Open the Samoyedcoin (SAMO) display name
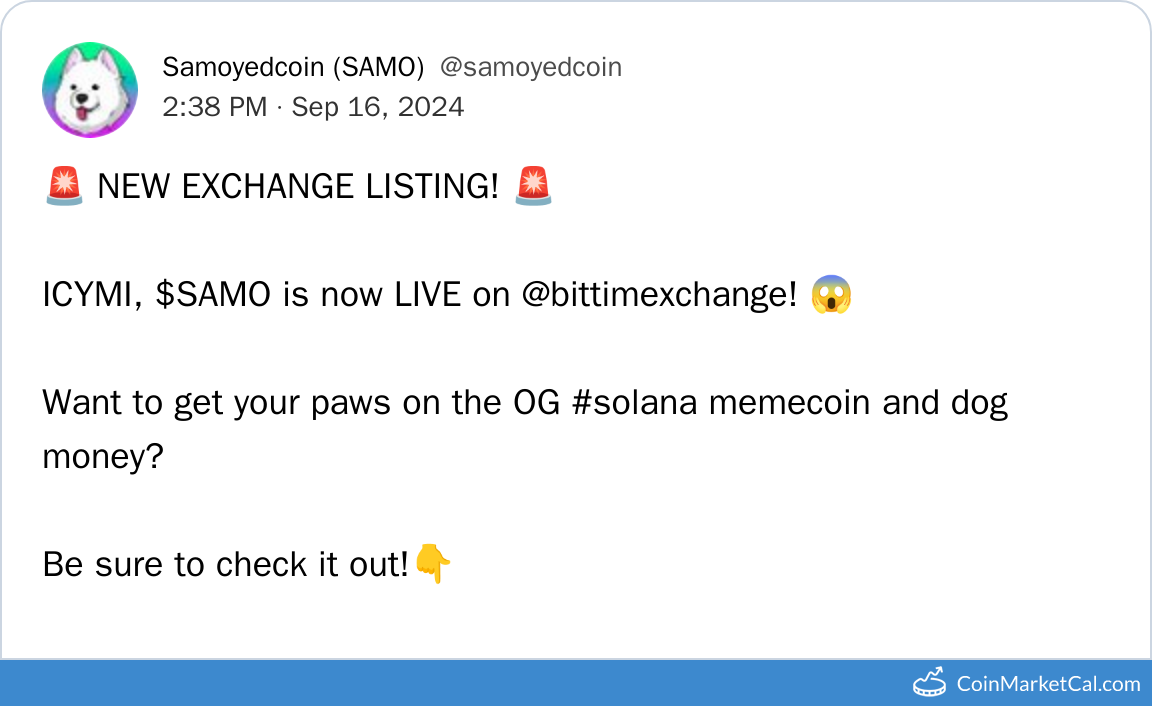The height and width of the screenshot is (706, 1152). click(x=293, y=67)
